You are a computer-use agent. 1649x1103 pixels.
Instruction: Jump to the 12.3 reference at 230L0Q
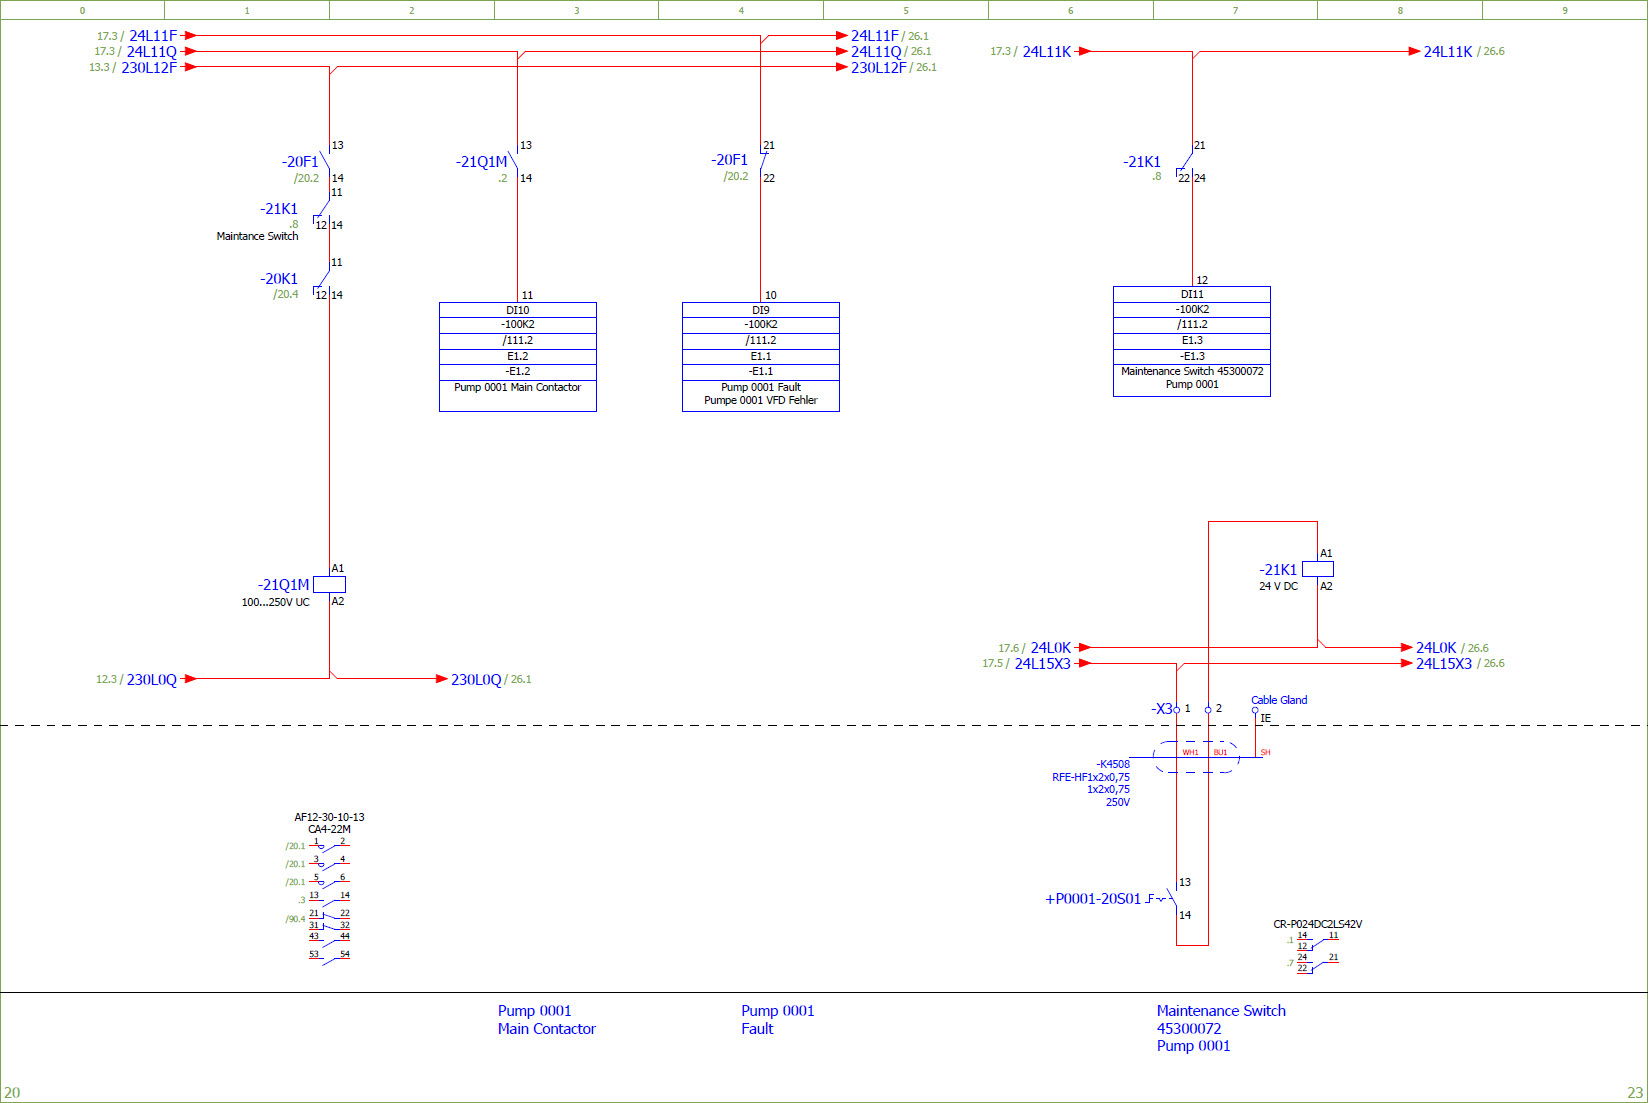point(106,680)
